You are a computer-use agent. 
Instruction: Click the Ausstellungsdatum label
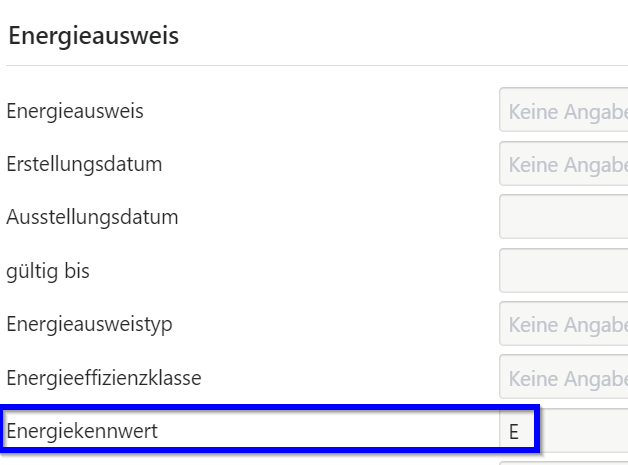(92, 217)
